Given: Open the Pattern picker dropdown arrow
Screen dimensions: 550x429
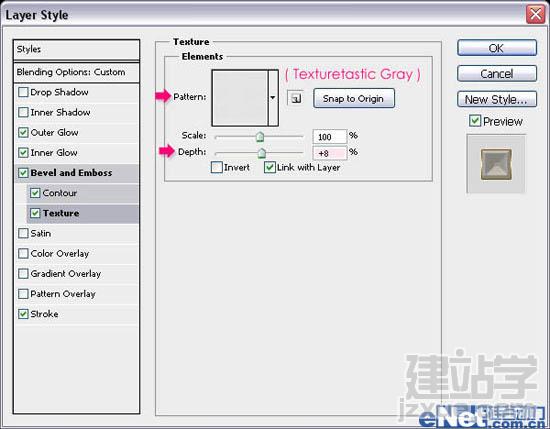Looking at the screenshot, I should (273, 98).
